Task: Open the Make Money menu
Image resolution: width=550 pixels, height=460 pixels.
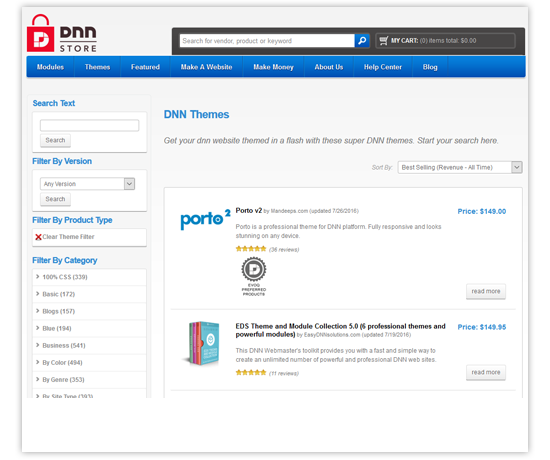Action: [273, 67]
